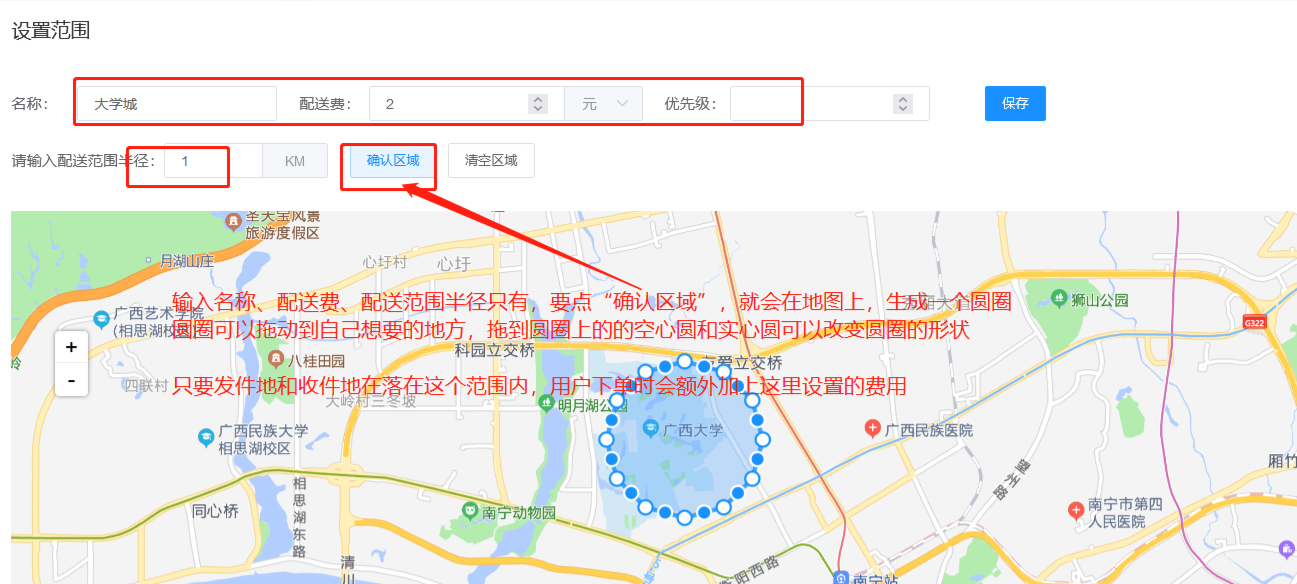Viewport: 1297px width, 584px height.
Task: Click the 保存 save button
Action: pos(1015,103)
